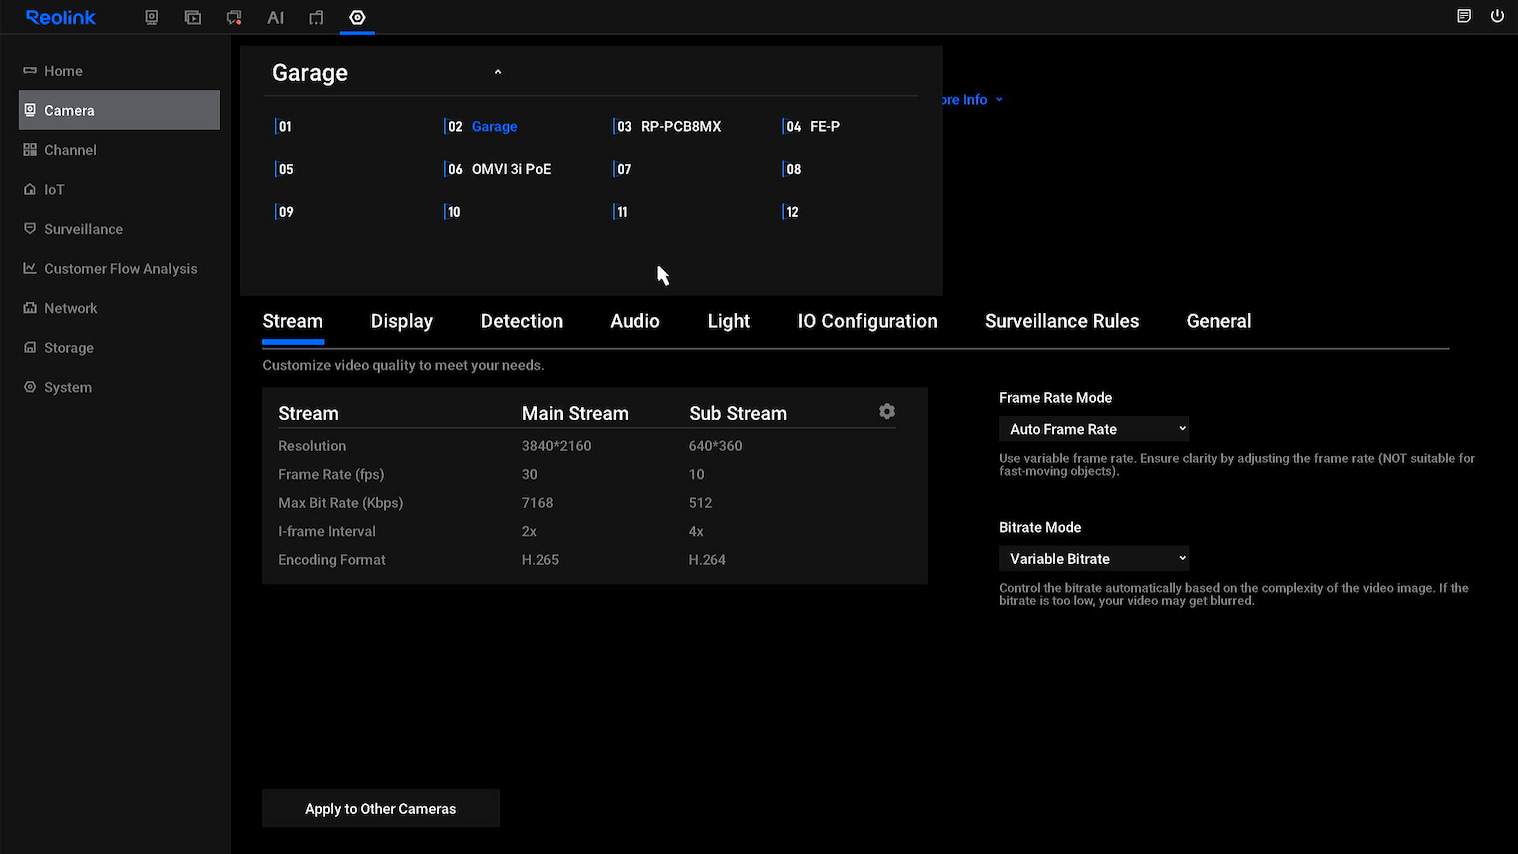This screenshot has height=854, width=1518.
Task: Select channel 08
Action: 793,169
